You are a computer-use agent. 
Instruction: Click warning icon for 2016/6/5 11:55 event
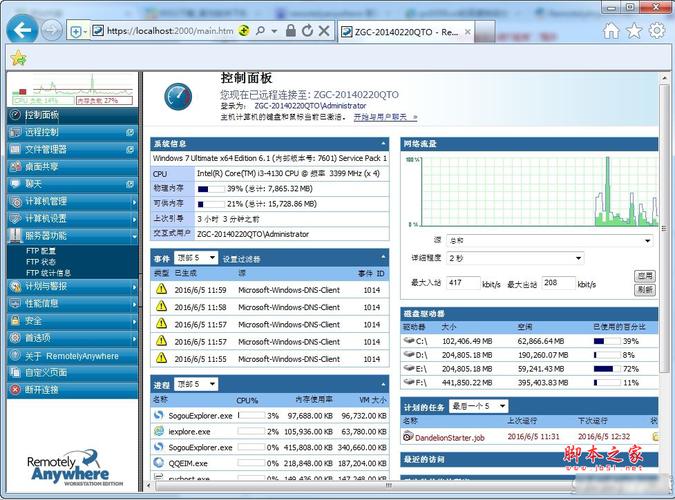161,358
